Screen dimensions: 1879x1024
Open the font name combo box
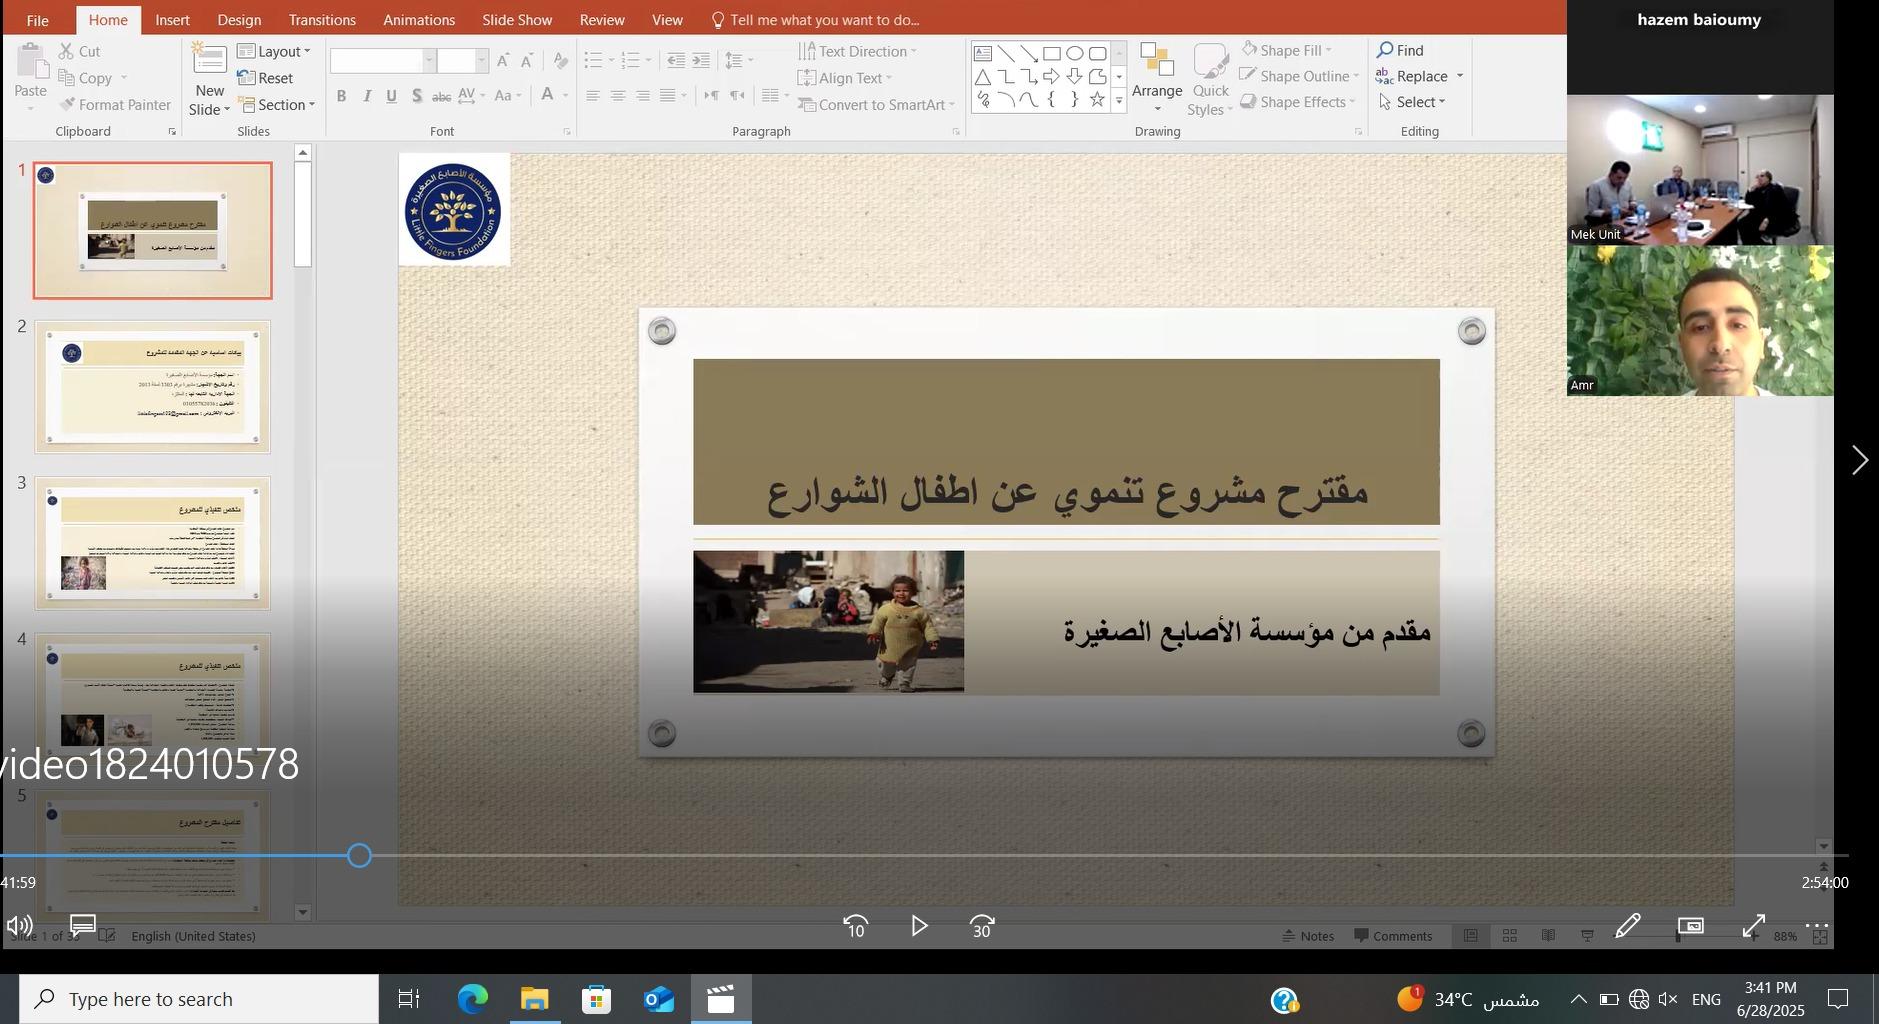(x=383, y=61)
